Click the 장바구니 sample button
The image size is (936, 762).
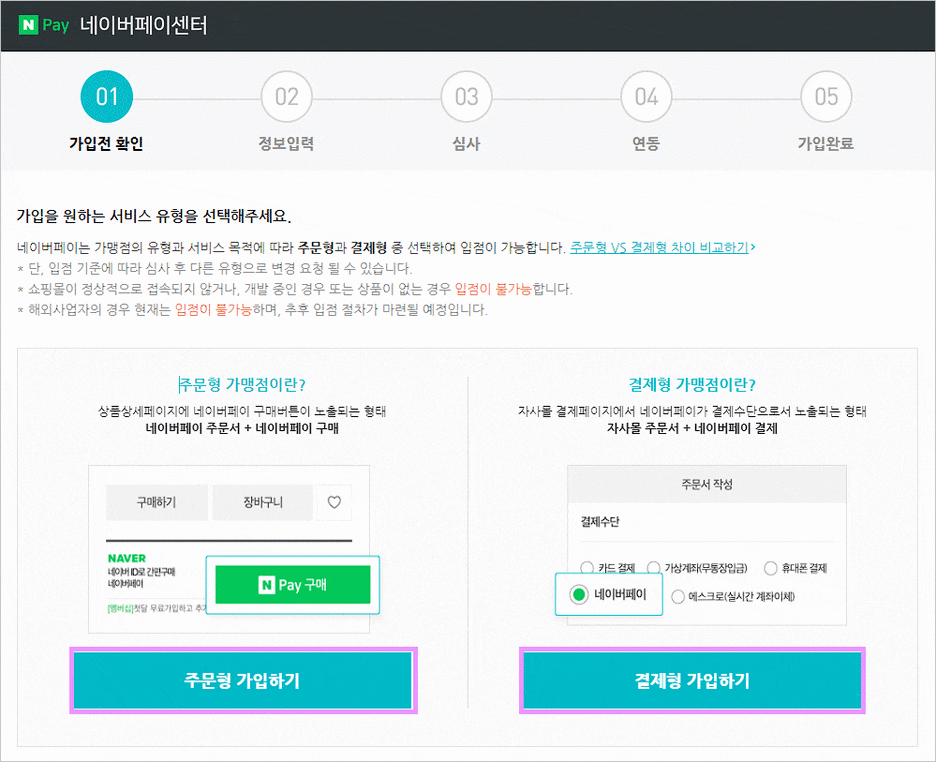click(x=263, y=502)
